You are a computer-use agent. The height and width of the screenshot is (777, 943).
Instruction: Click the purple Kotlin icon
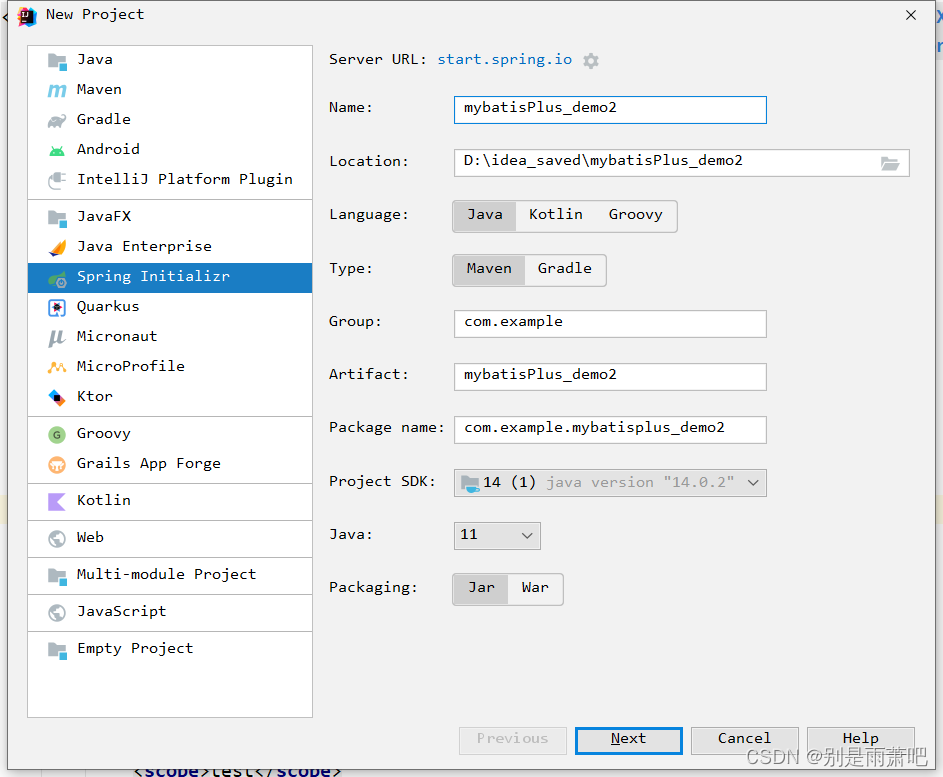click(57, 502)
